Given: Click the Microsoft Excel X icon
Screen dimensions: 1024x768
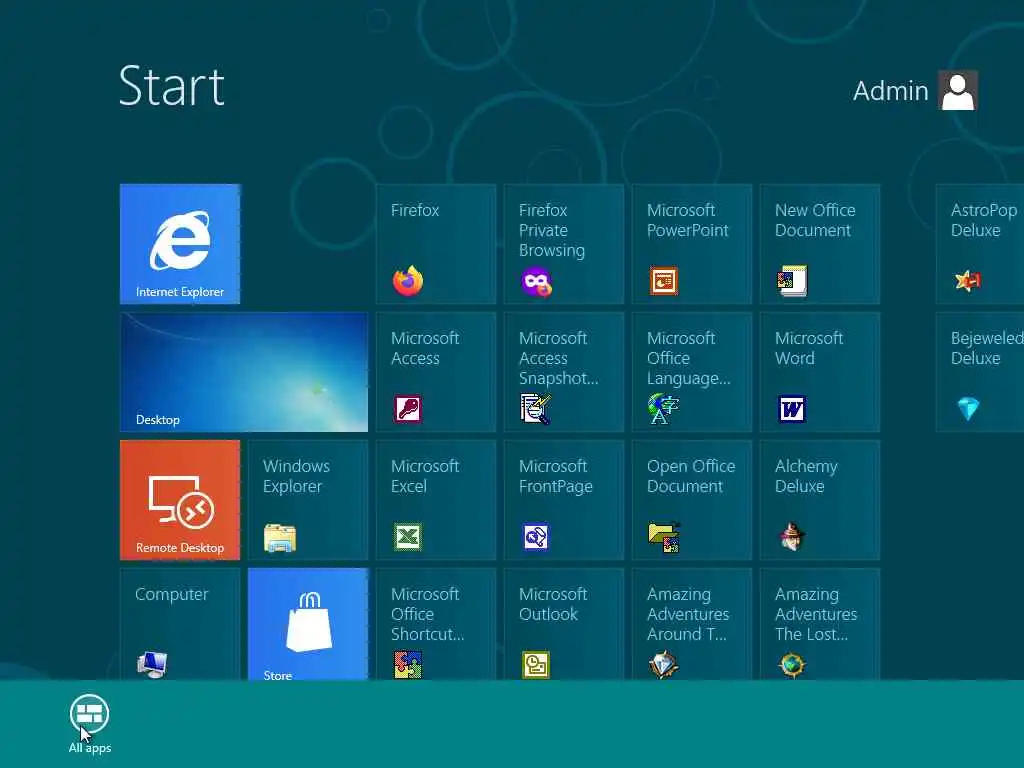Looking at the screenshot, I should [408, 537].
